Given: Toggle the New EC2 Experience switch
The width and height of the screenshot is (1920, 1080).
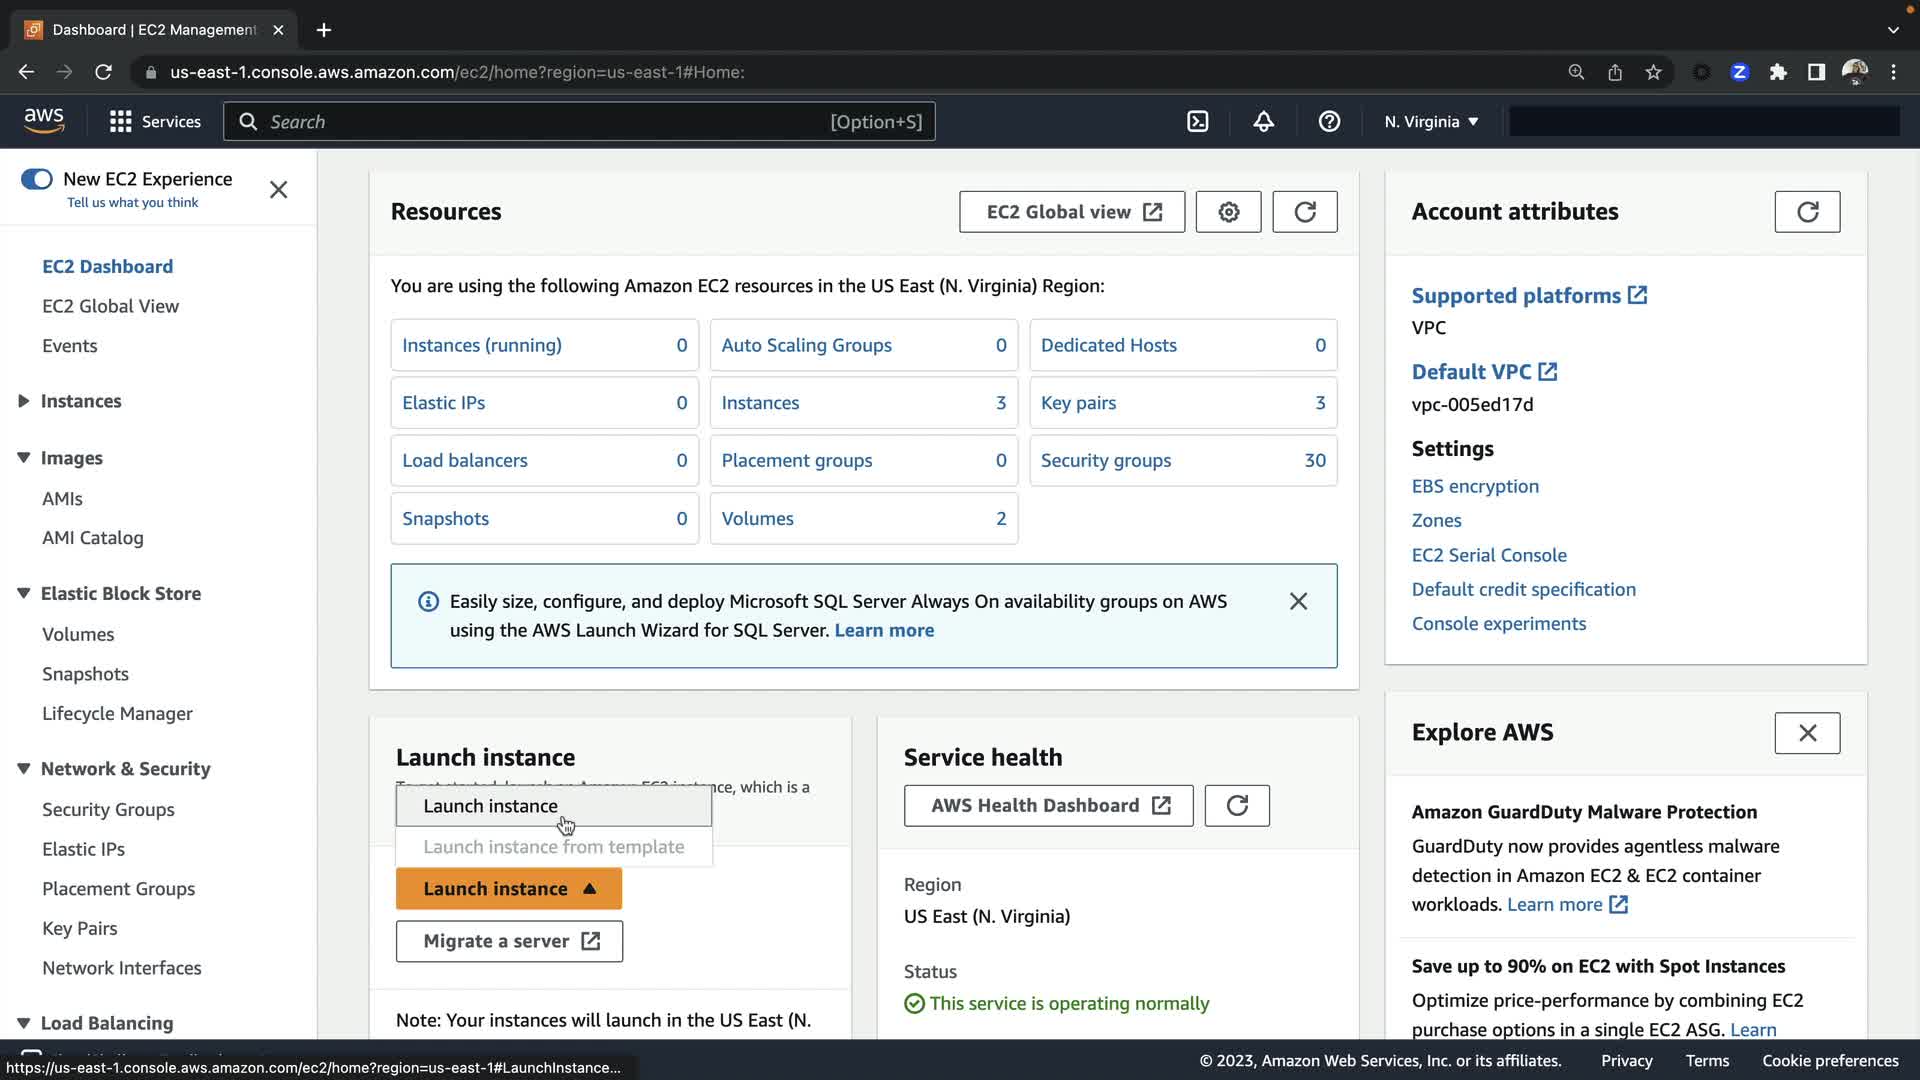Looking at the screenshot, I should [x=37, y=179].
